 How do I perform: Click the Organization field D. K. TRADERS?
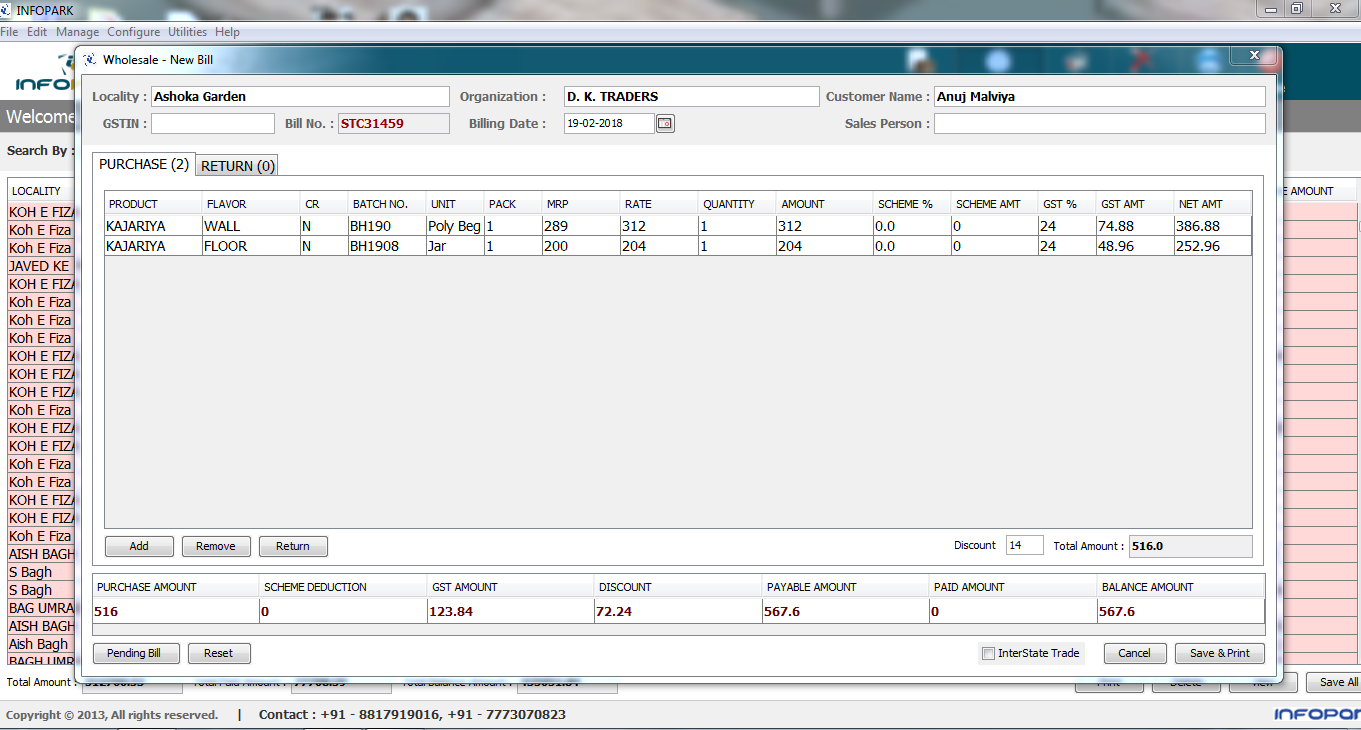click(691, 97)
